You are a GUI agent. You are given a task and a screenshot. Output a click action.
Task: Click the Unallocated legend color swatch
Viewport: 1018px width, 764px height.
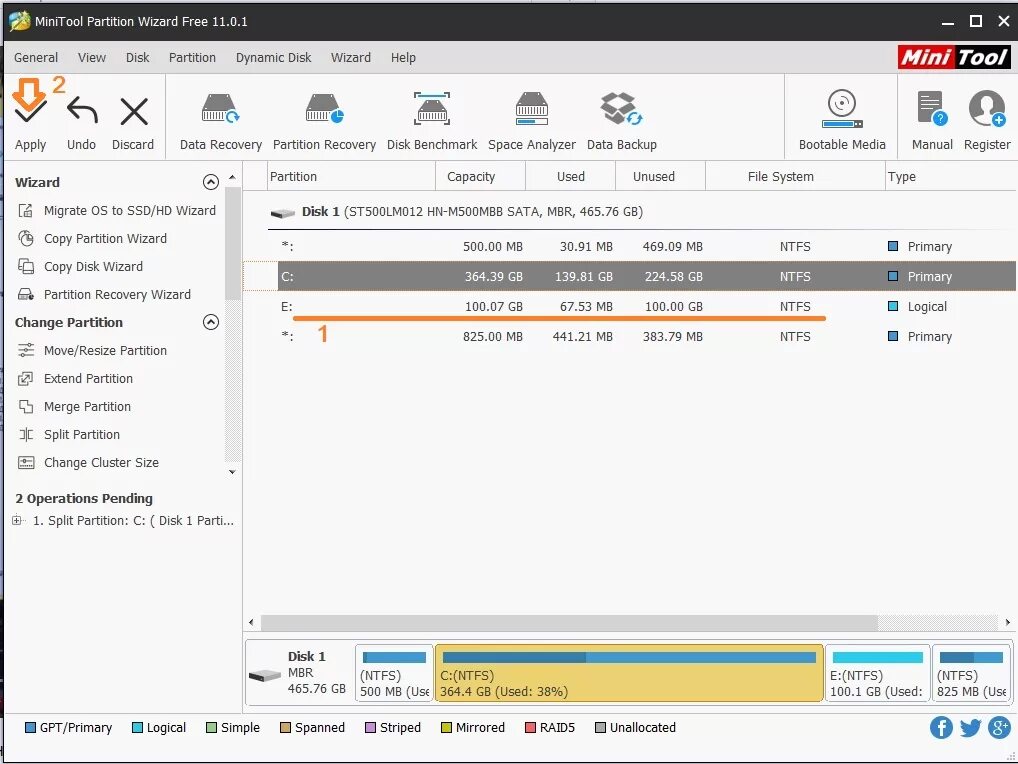point(600,728)
